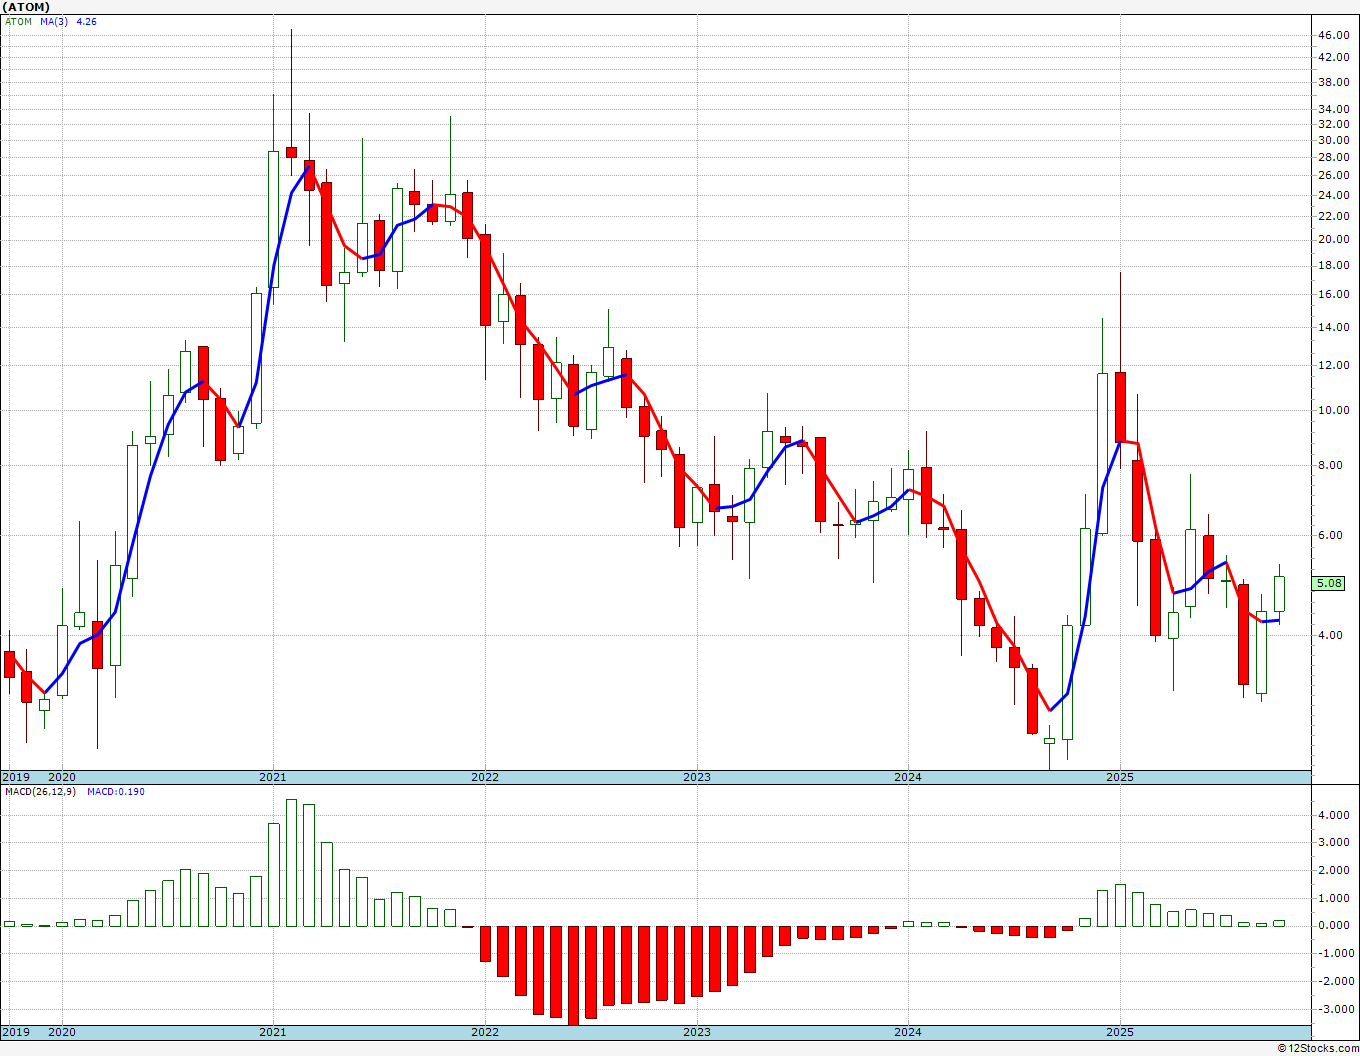Pick the 22.00 price axis label
Image resolution: width=1360 pixels, height=1056 pixels.
(1334, 217)
